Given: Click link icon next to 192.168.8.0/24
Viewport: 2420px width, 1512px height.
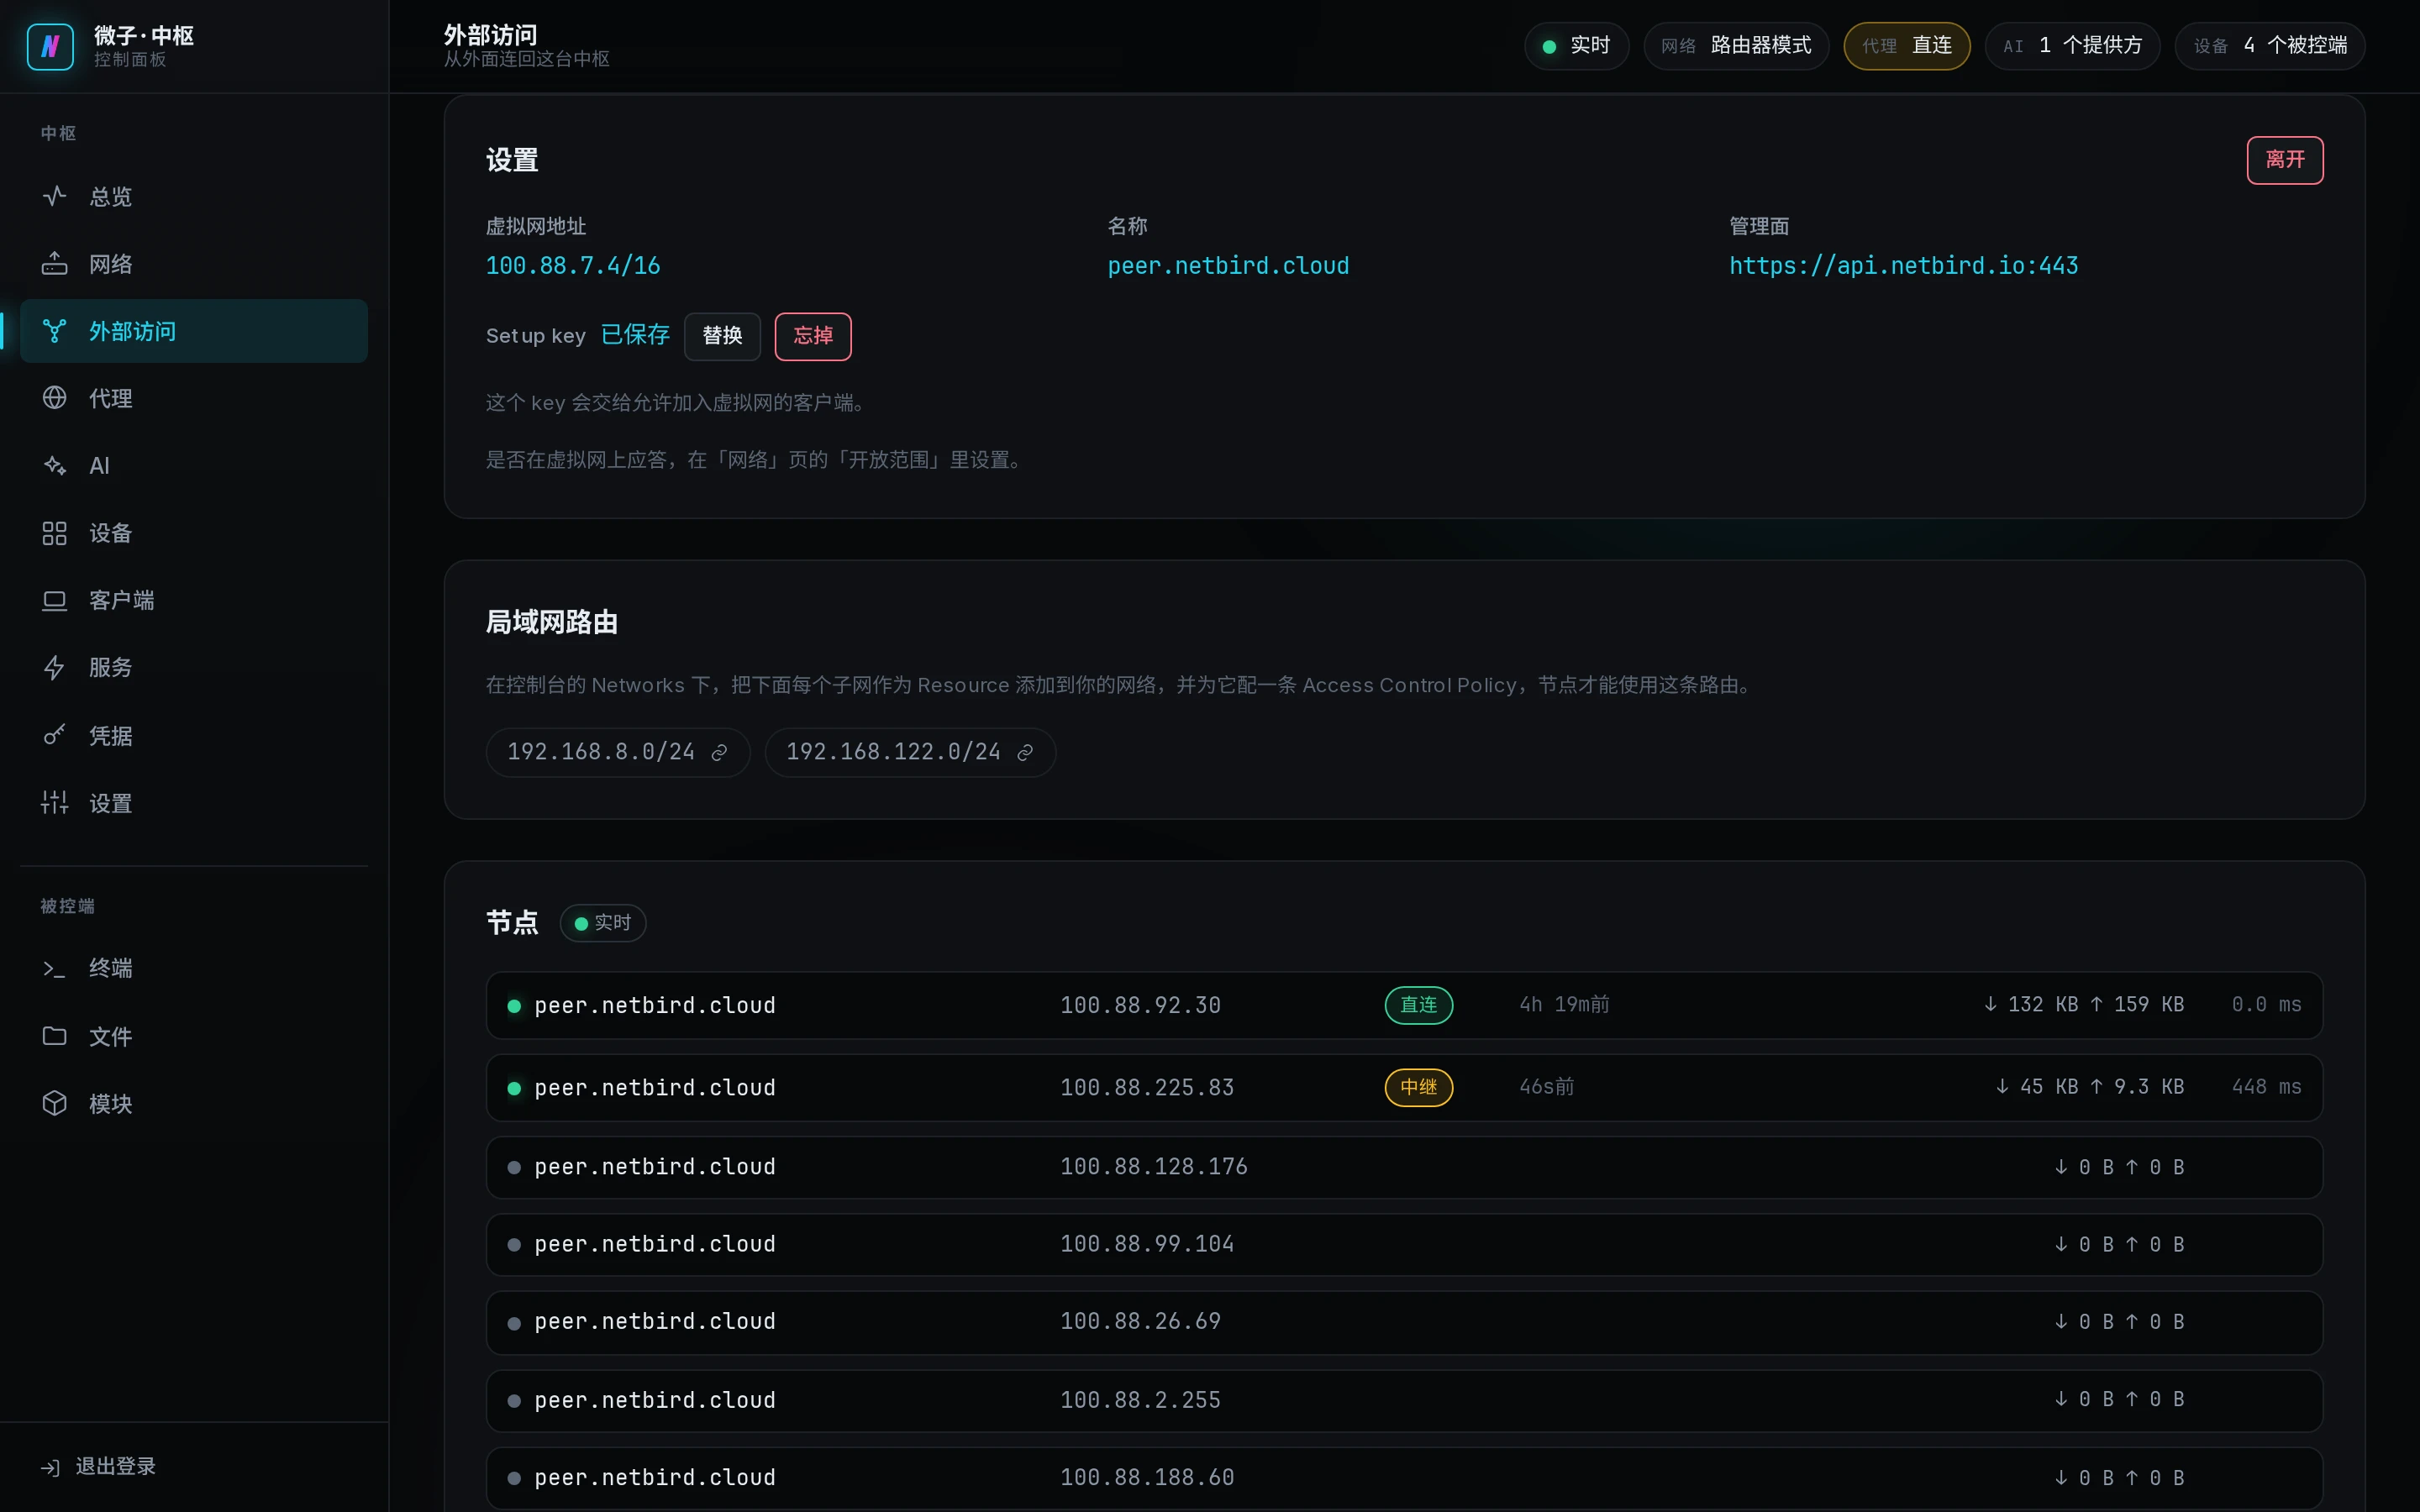Looking at the screenshot, I should tap(719, 753).
